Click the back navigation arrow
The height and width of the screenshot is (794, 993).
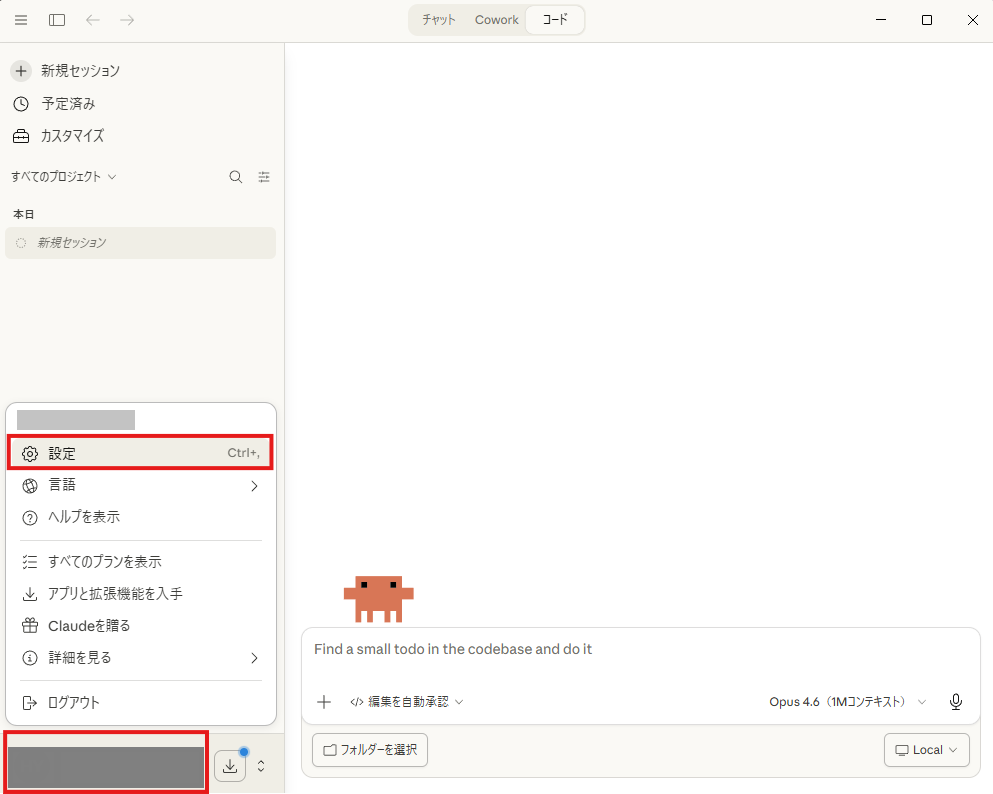coord(93,20)
